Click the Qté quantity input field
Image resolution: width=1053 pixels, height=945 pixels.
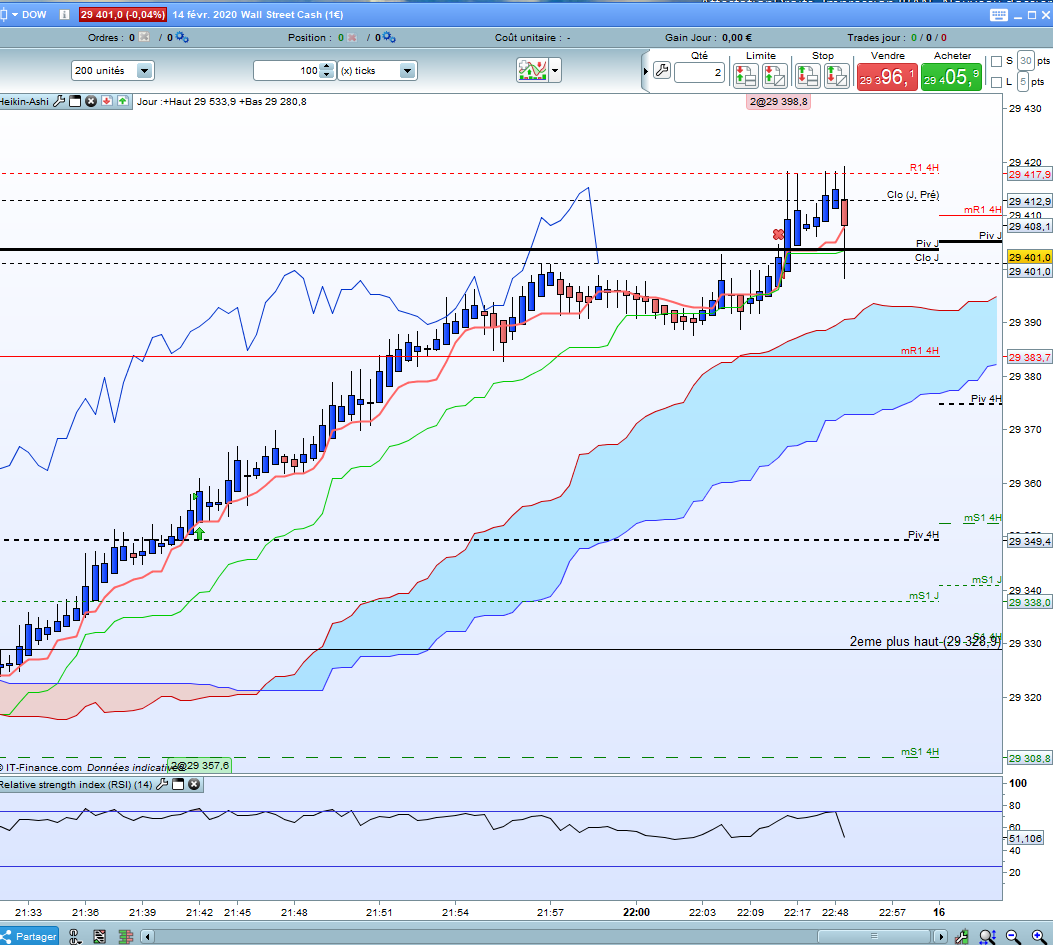698,73
